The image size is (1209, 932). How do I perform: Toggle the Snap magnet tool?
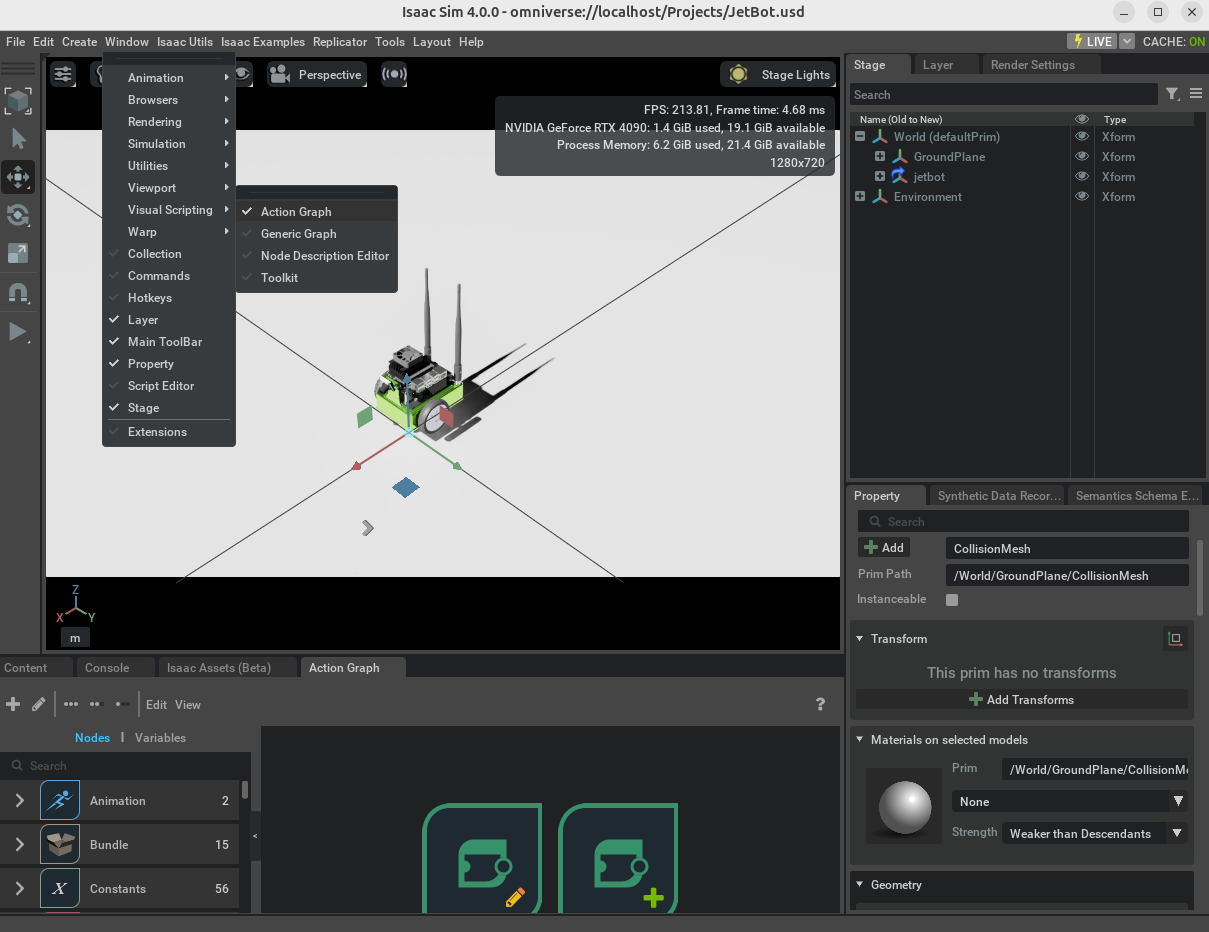[18, 293]
